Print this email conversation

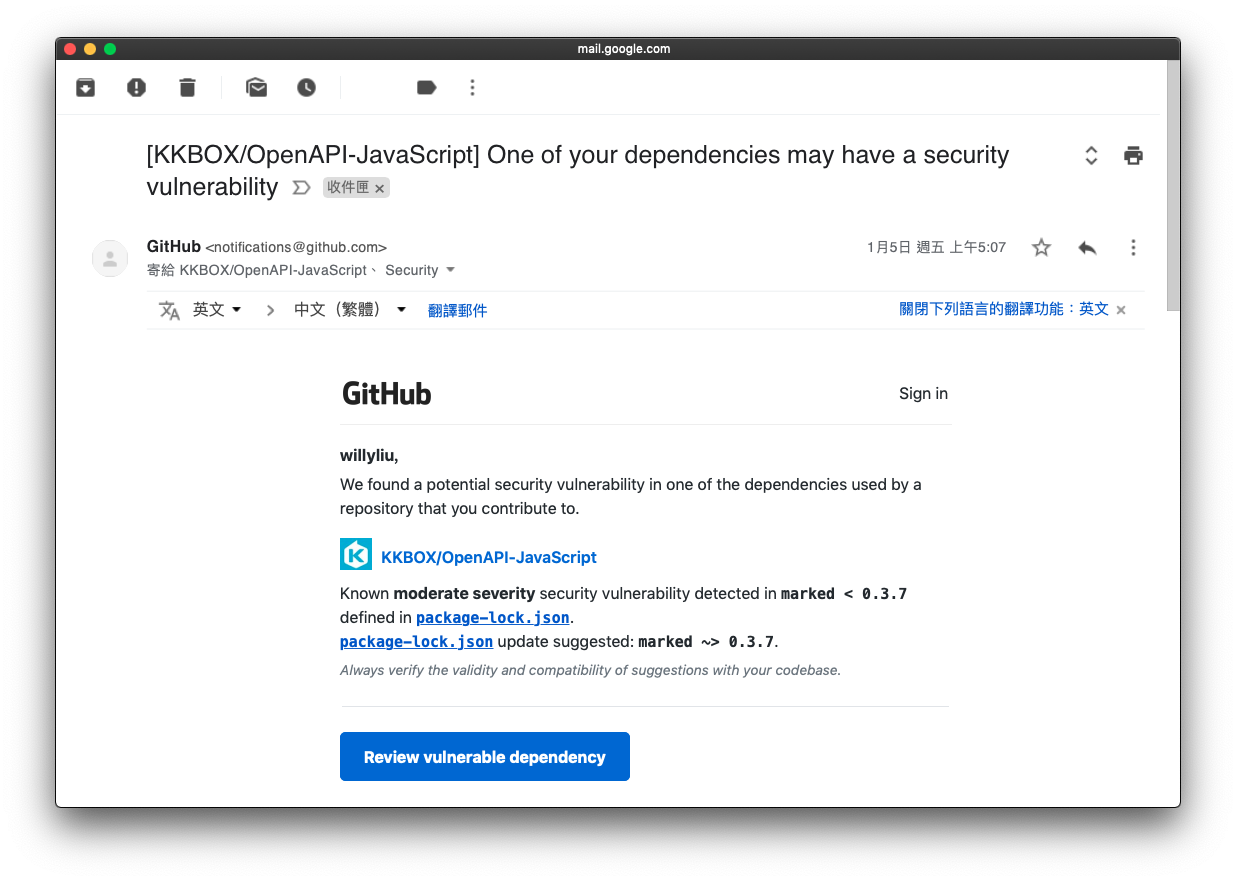coord(1133,155)
